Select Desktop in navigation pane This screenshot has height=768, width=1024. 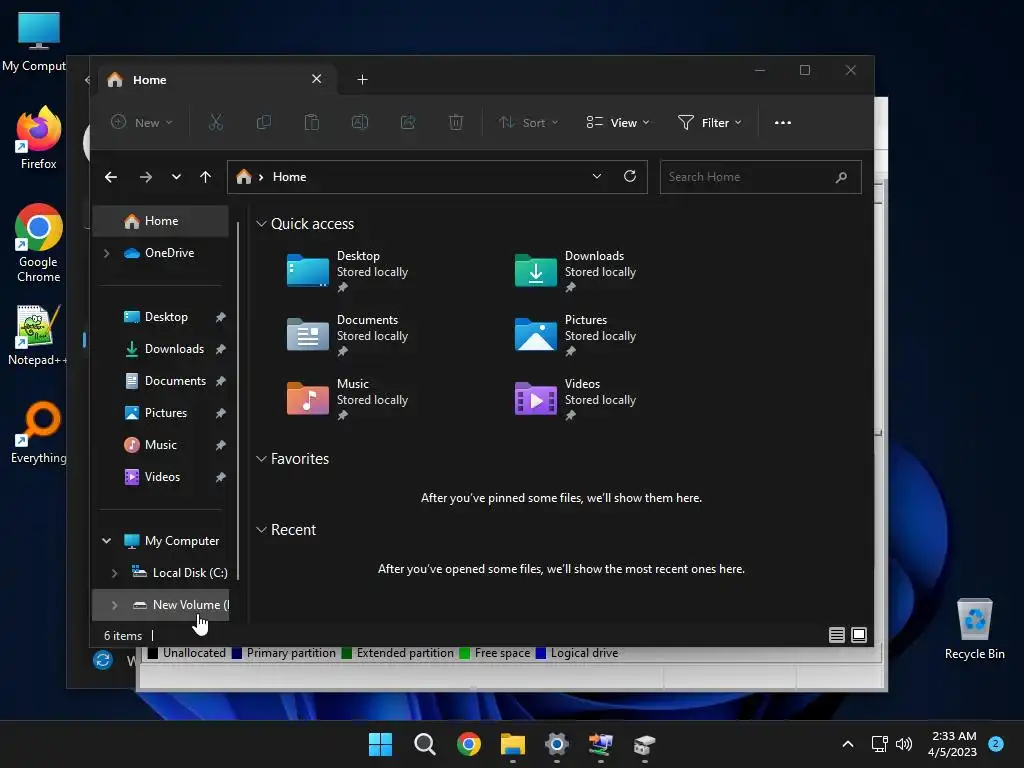click(161, 317)
